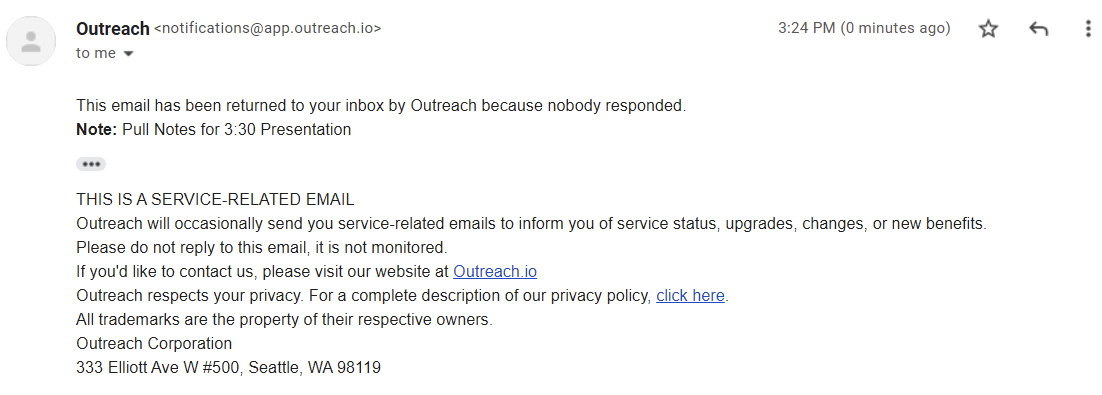Viewport: 1102px width, 395px height.
Task: Click the sender's profile avatar
Action: coord(31,41)
